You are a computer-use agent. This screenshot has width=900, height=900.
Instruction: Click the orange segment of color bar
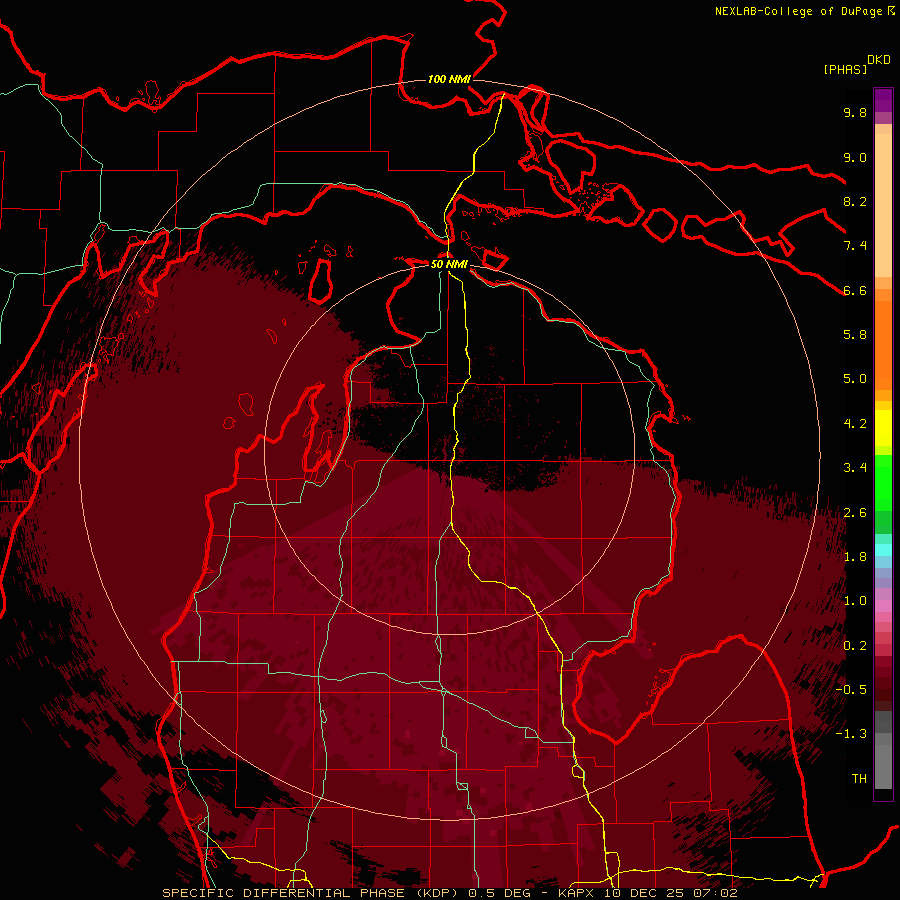point(883,344)
